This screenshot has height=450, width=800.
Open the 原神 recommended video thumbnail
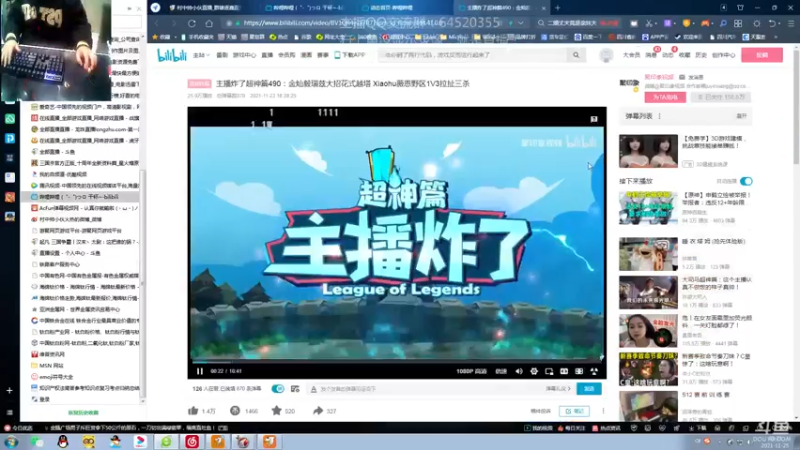pyautogui.click(x=648, y=208)
